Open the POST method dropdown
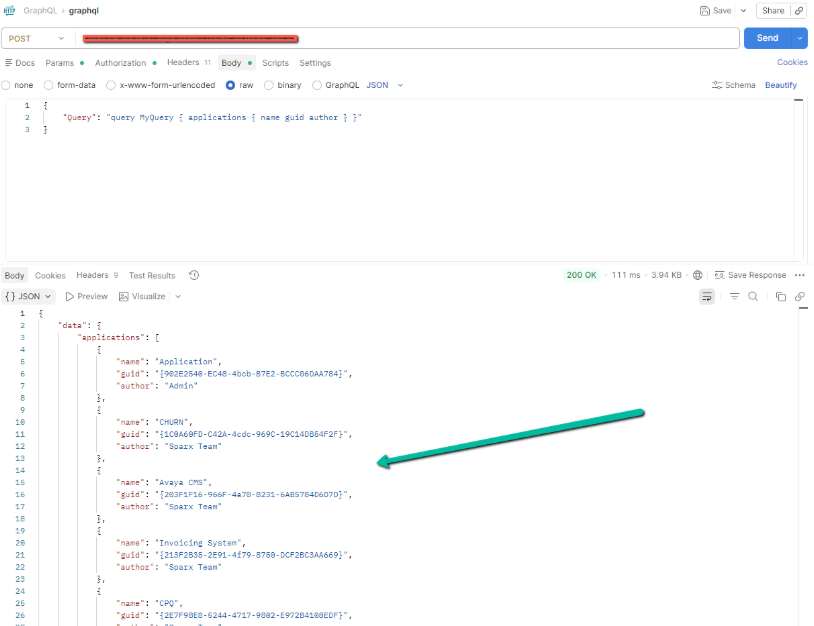This screenshot has width=814, height=626. coord(38,38)
